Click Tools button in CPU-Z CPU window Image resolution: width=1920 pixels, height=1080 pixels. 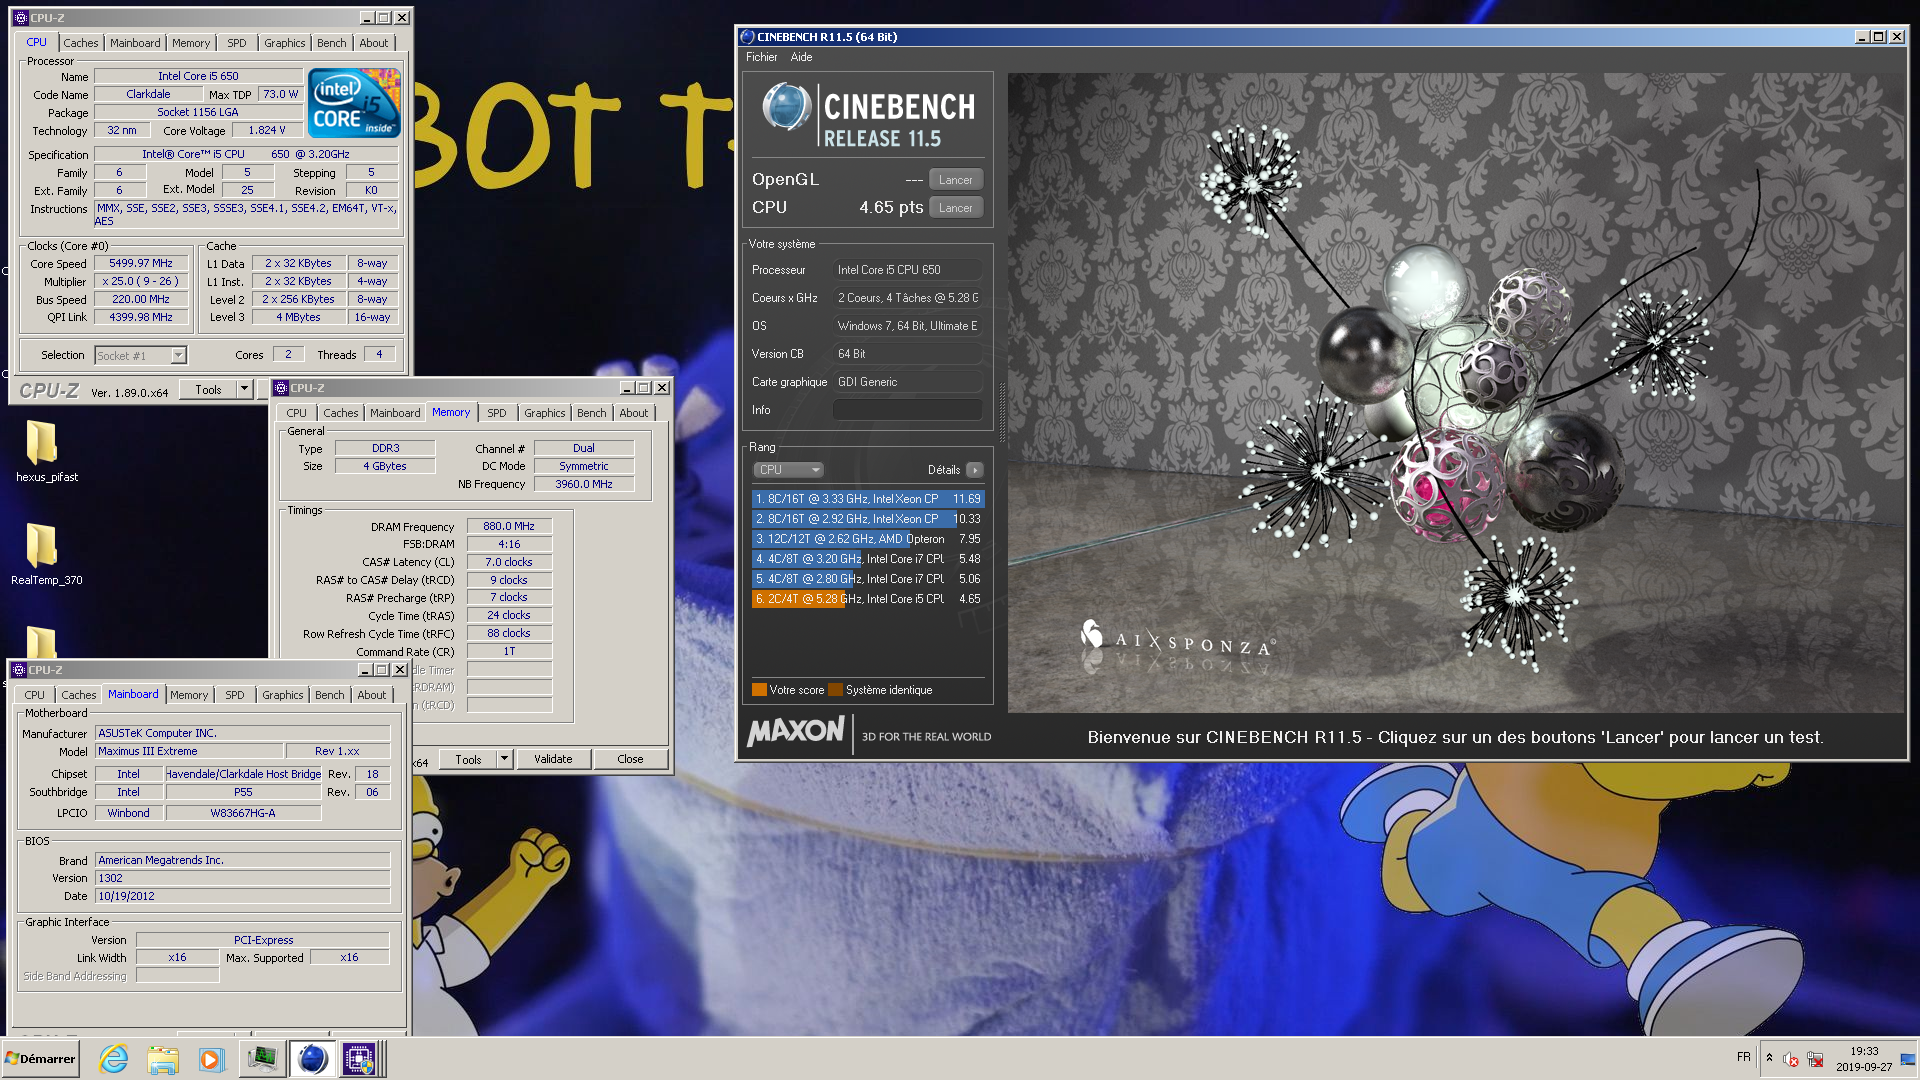click(x=208, y=390)
